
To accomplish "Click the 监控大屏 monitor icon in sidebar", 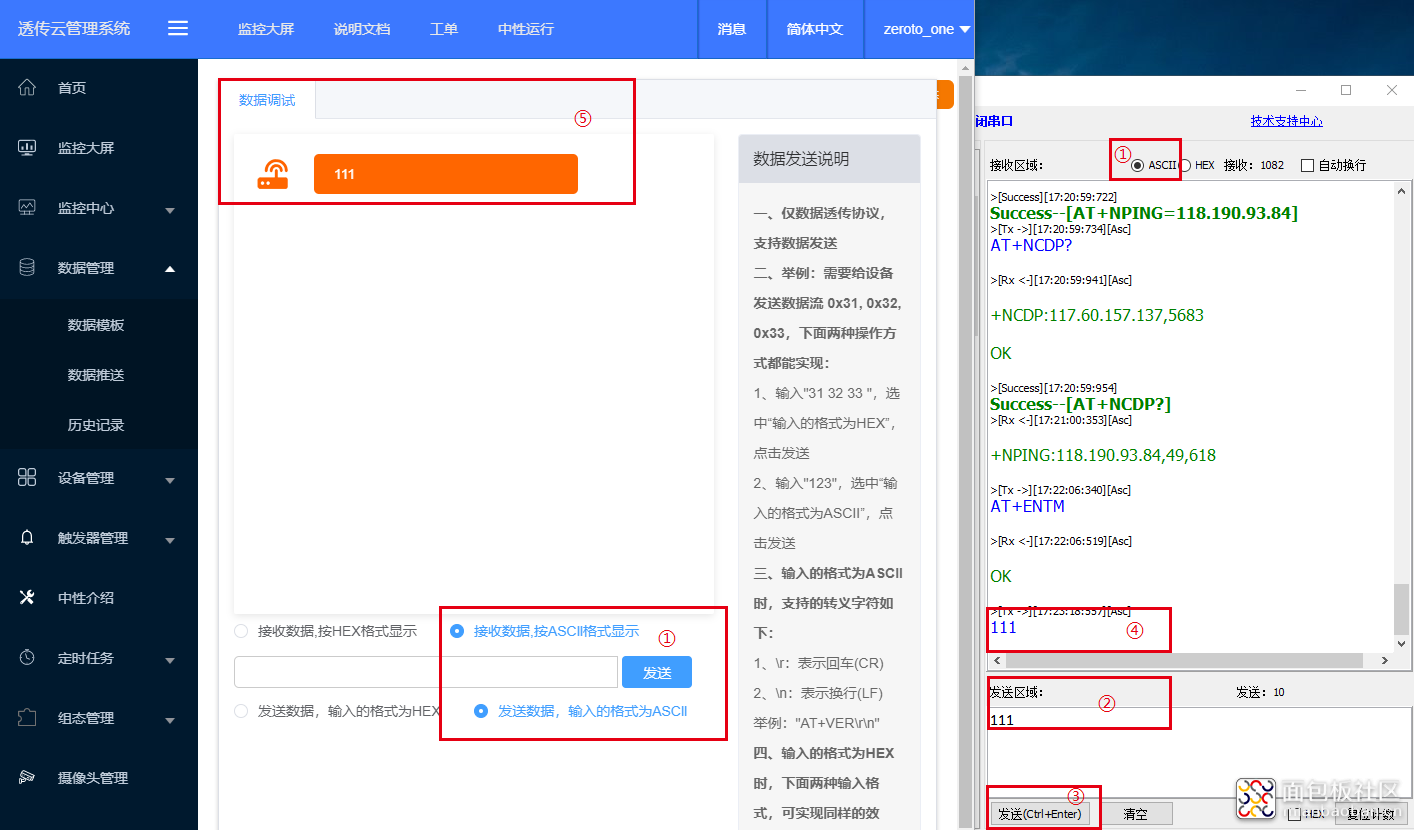I will (x=28, y=148).
